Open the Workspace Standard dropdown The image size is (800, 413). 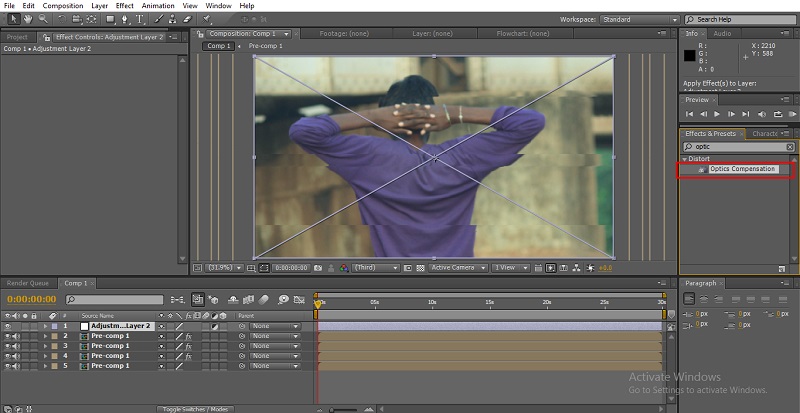tap(642, 19)
